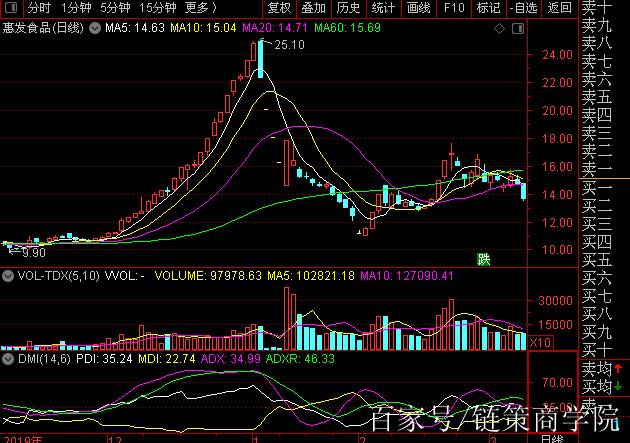
Task: Click the VOLUME: 97978.63 readout
Action: tap(208, 276)
